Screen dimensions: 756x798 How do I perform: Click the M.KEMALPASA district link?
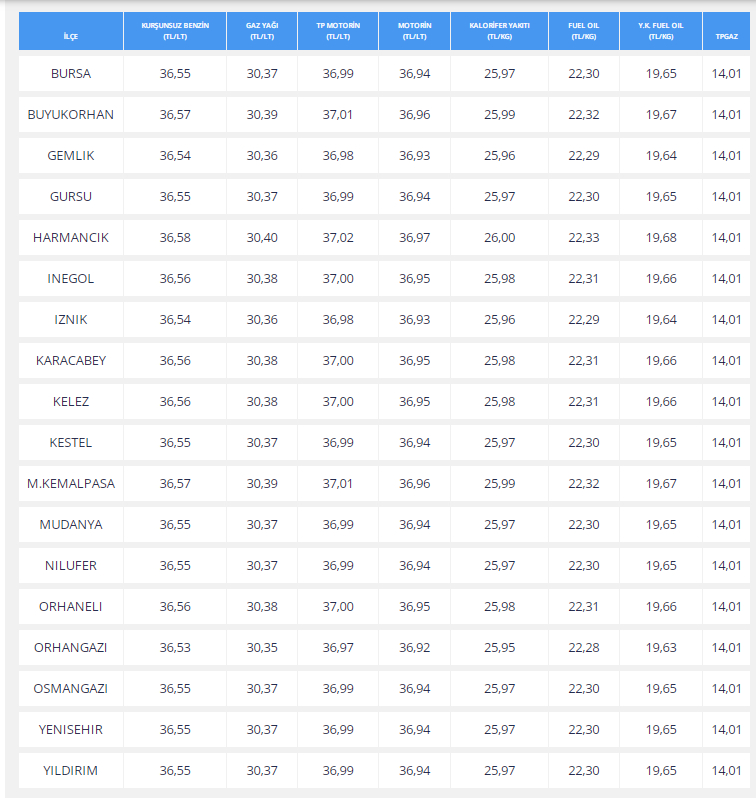(x=70, y=484)
